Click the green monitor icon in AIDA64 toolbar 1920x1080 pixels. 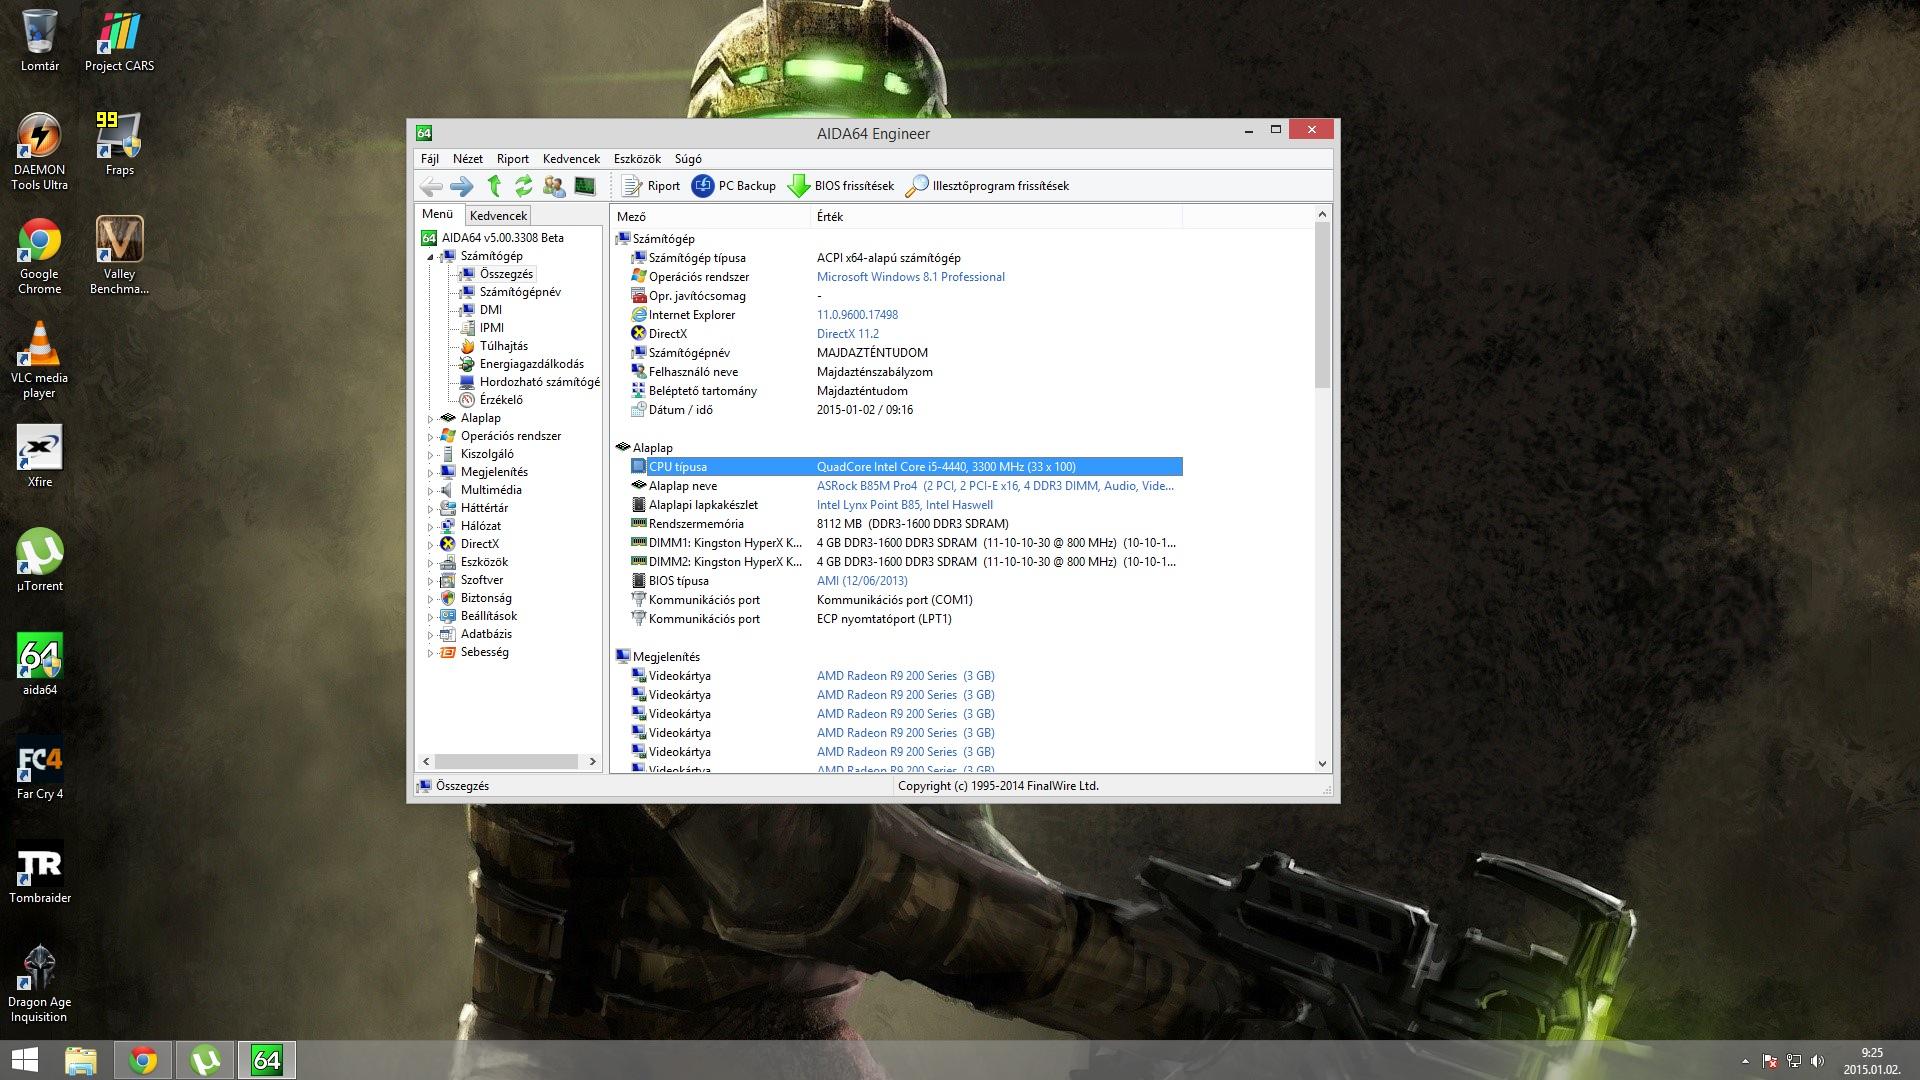coord(584,186)
